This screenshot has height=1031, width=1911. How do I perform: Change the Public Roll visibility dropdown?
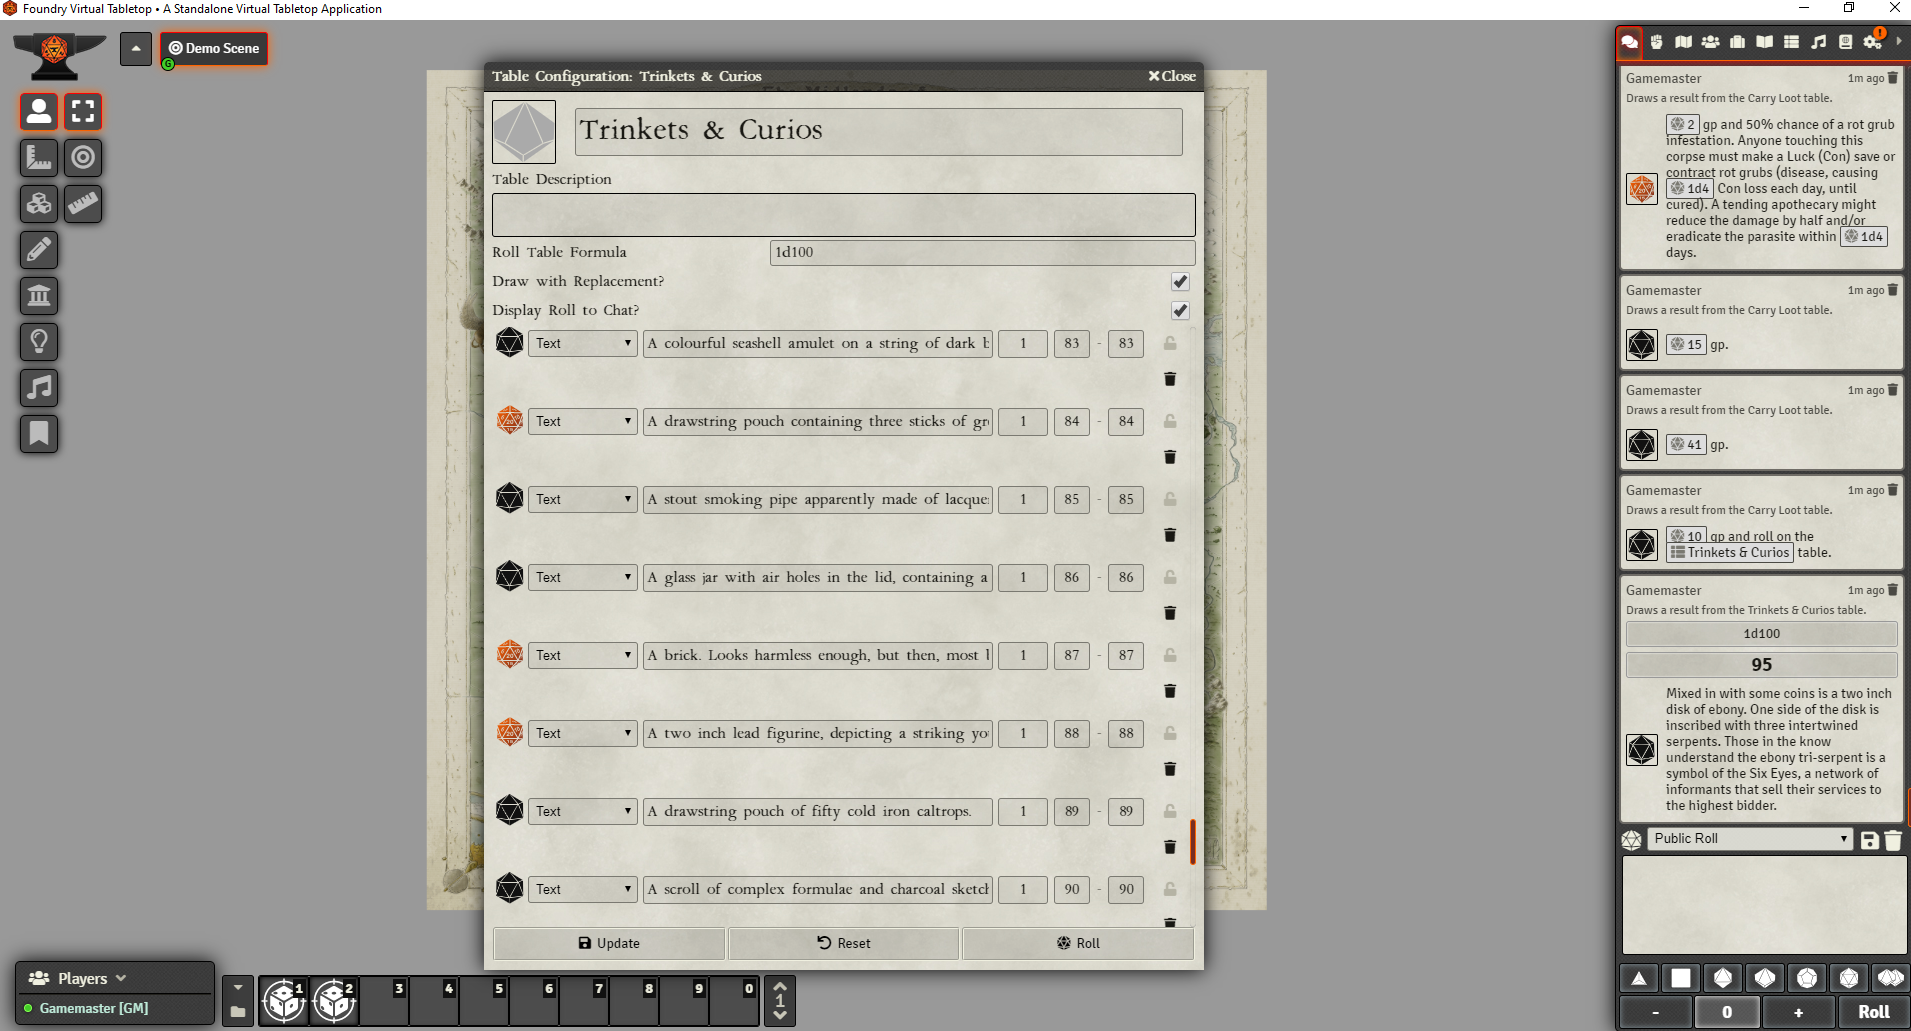1748,839
